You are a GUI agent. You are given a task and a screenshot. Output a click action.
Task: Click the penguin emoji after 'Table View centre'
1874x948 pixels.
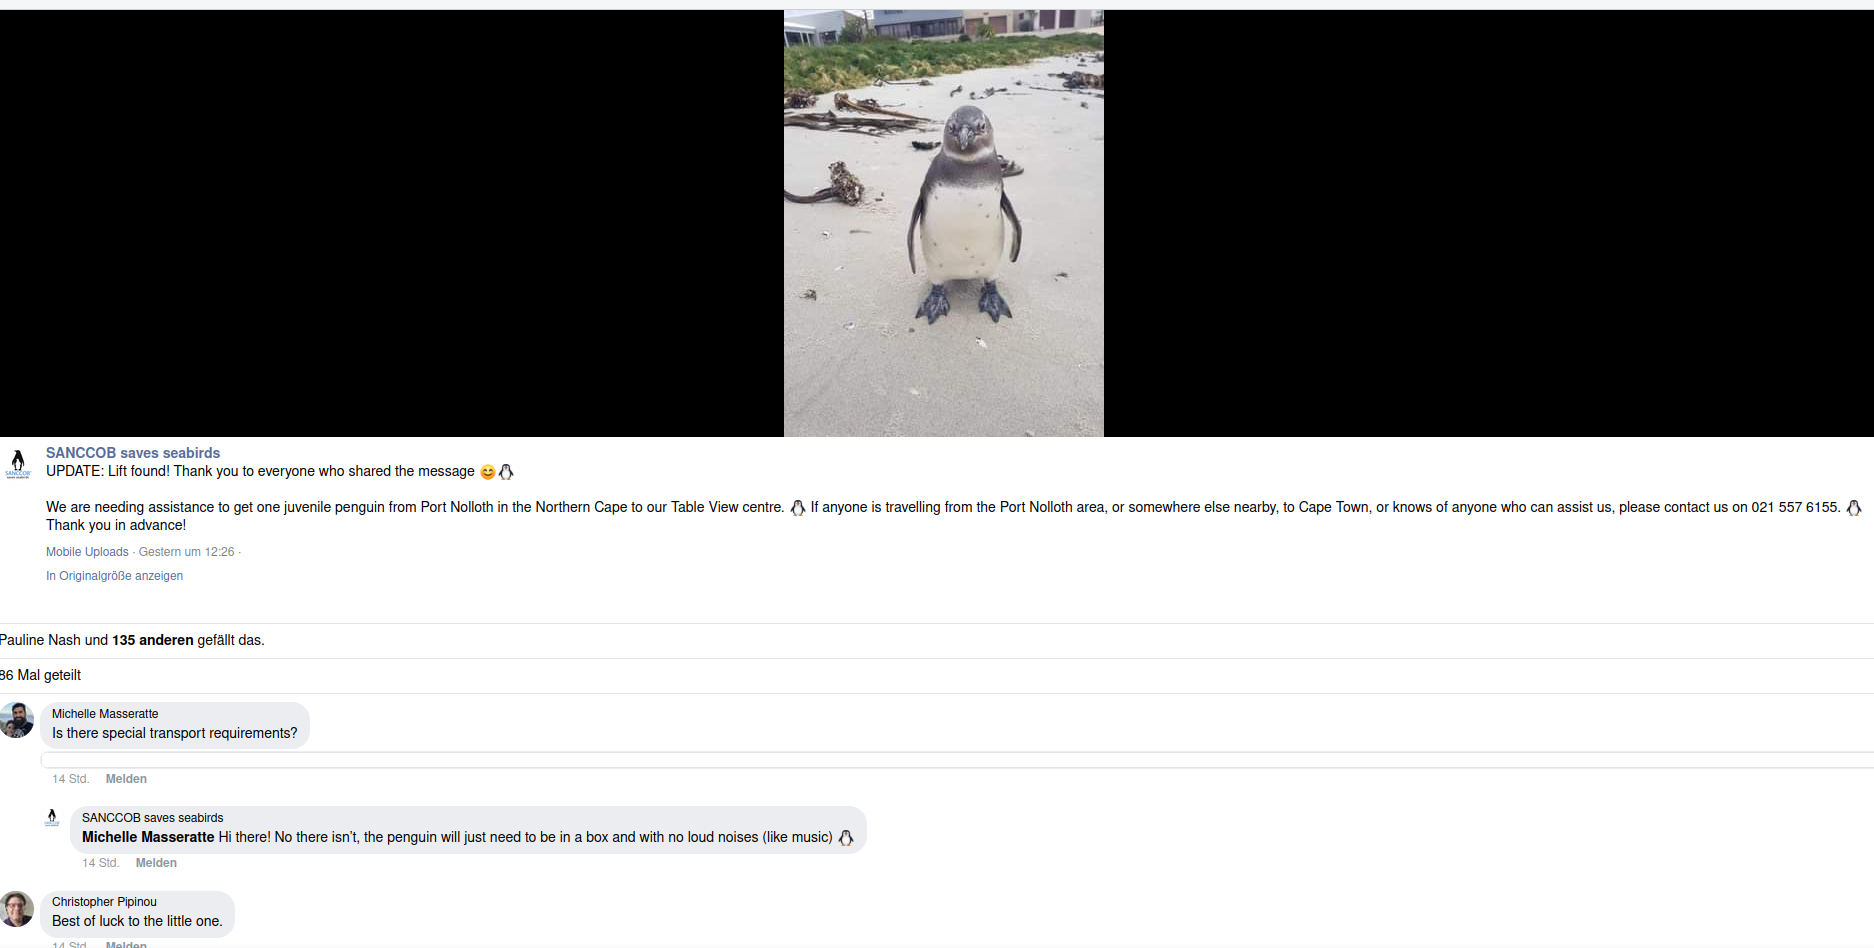click(798, 508)
